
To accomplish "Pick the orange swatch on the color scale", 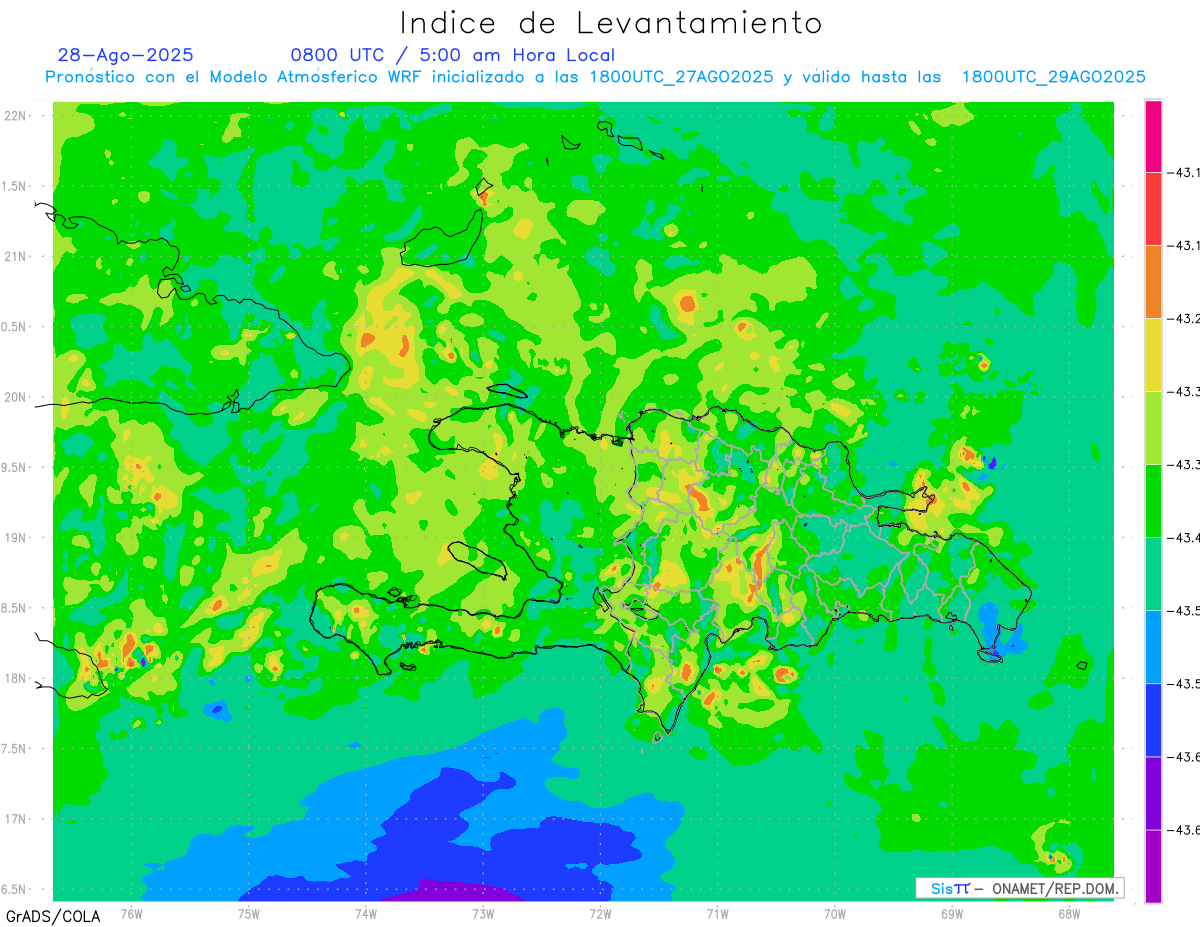I will [x=1153, y=282].
